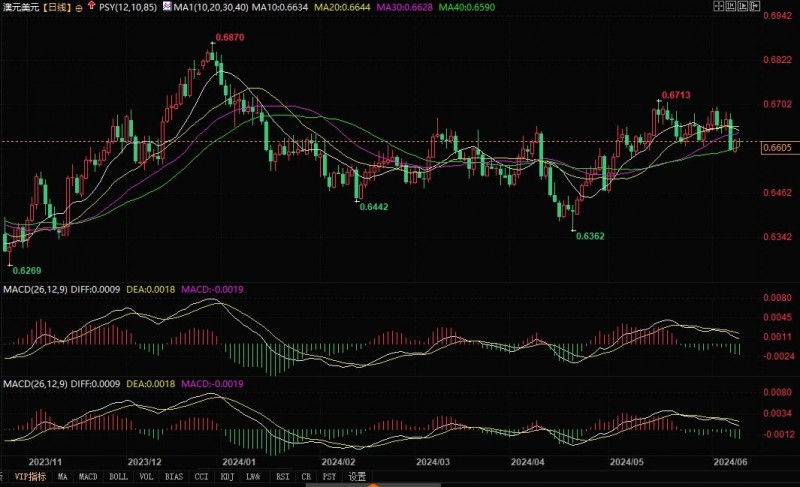Click the four-pane grid layout icon
Viewport: 800px width, 487px height.
point(718,6)
